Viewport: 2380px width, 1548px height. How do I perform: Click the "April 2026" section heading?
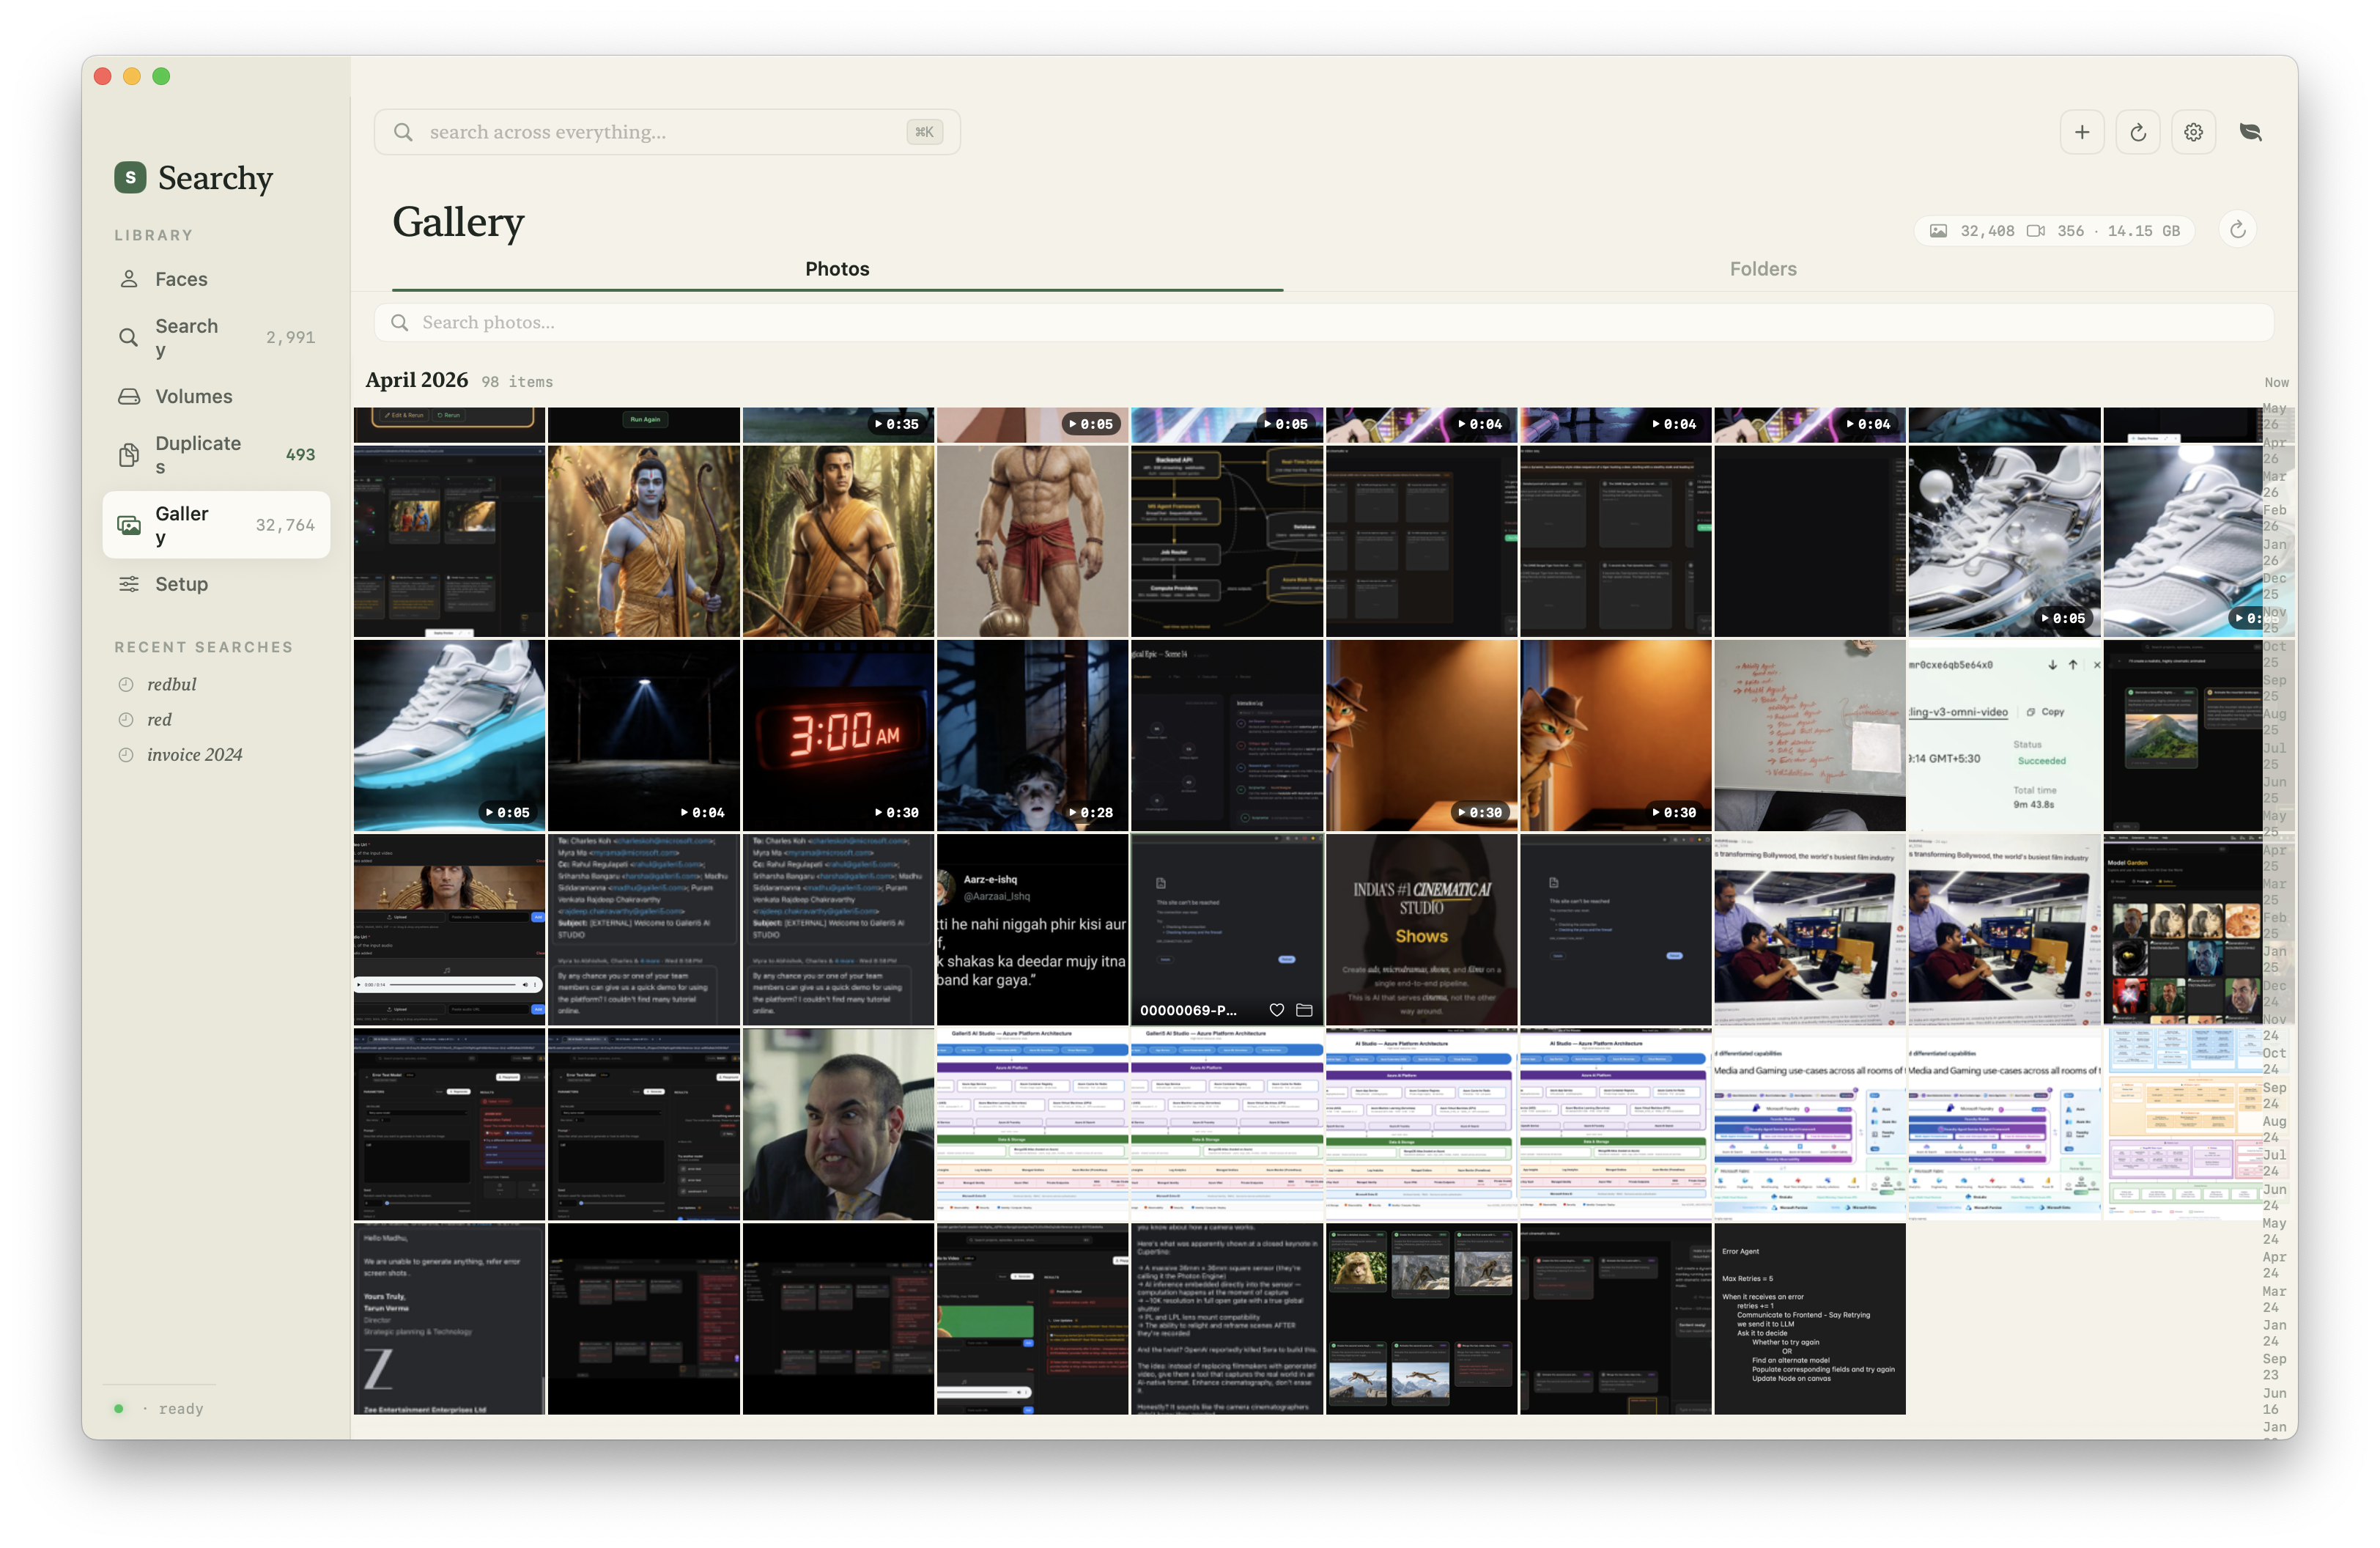(416, 380)
